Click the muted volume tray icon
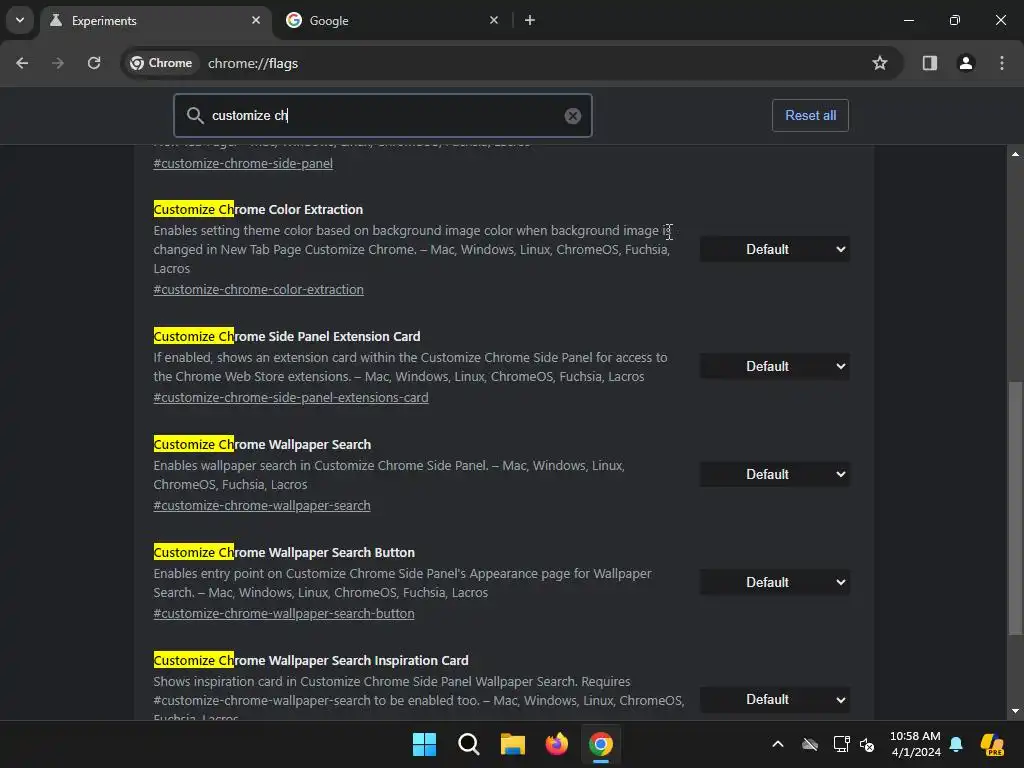This screenshot has width=1024, height=768. 867,744
